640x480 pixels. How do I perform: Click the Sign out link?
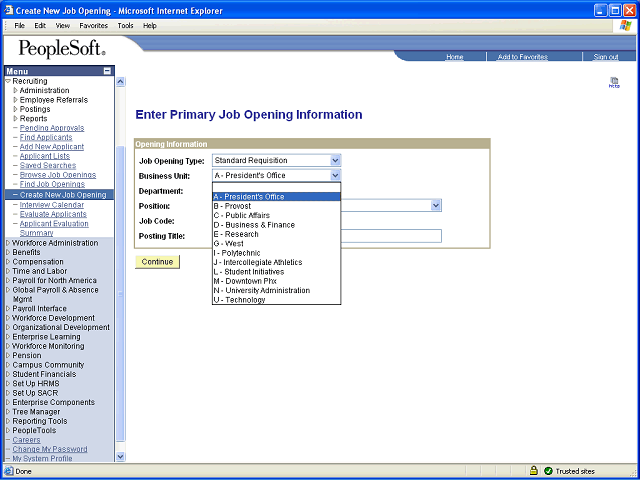coord(606,57)
